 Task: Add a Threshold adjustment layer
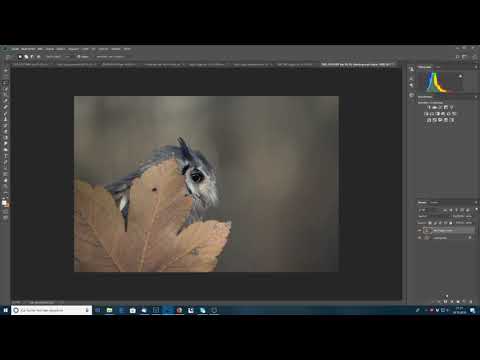point(440,120)
